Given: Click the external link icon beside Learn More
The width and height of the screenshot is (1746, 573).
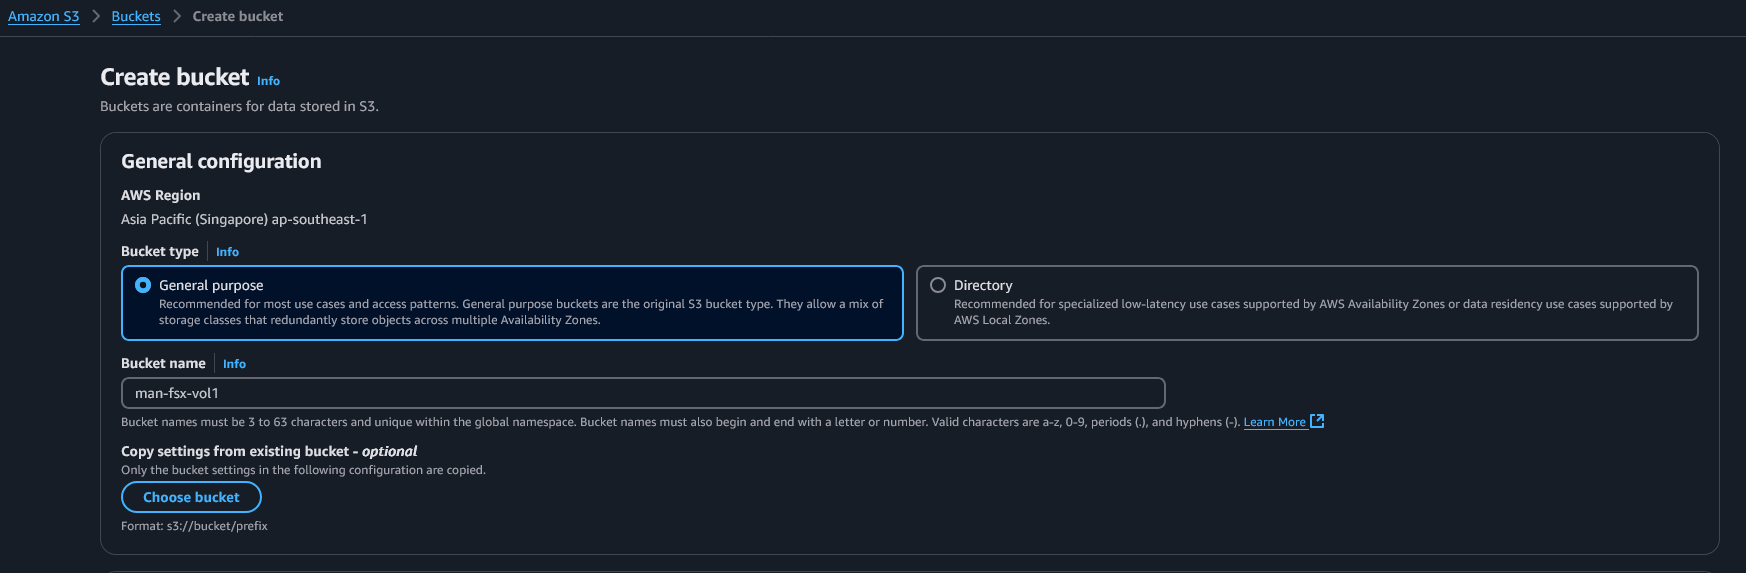Looking at the screenshot, I should [1317, 421].
